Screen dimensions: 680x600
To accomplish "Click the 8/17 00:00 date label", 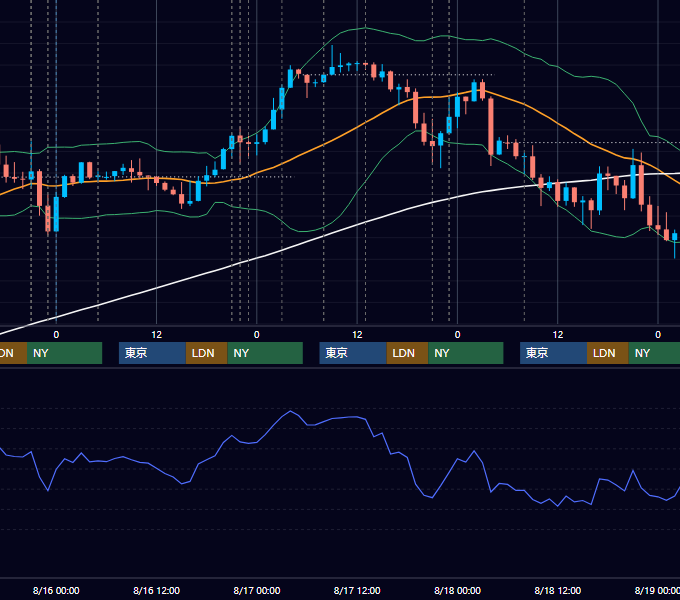I will (x=257, y=590).
